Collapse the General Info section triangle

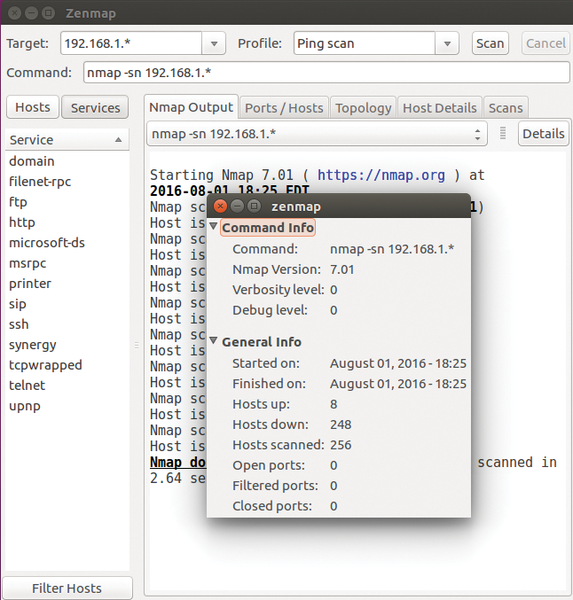(214, 340)
